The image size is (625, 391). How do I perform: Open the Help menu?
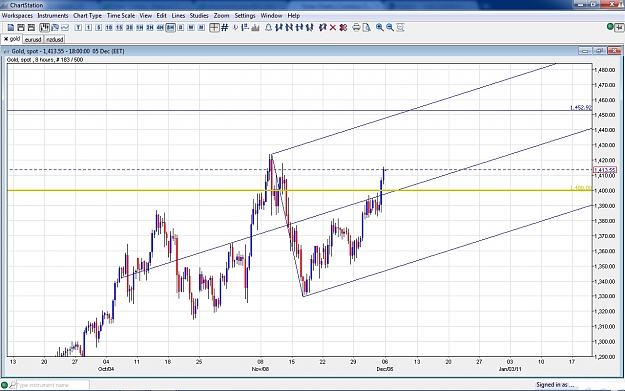coord(293,16)
